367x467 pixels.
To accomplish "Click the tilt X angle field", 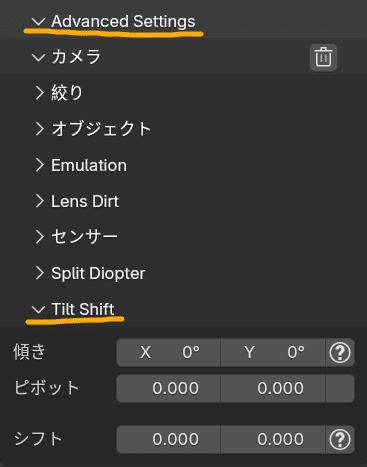I will 168,352.
